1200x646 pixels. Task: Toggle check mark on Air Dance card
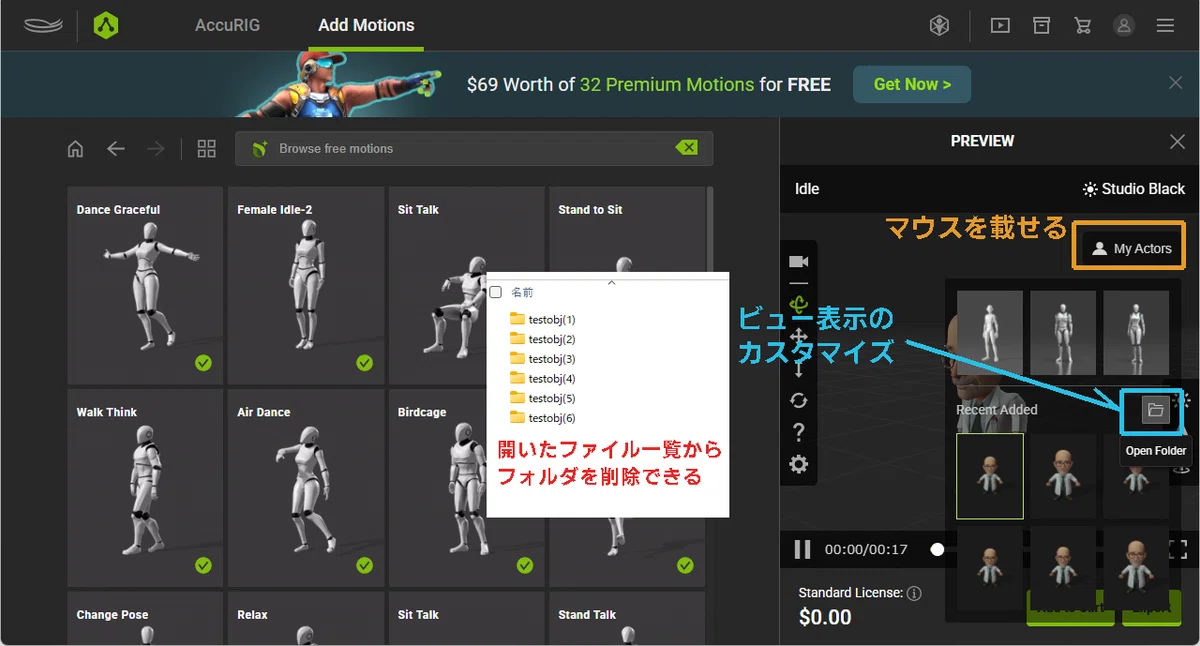pos(364,565)
